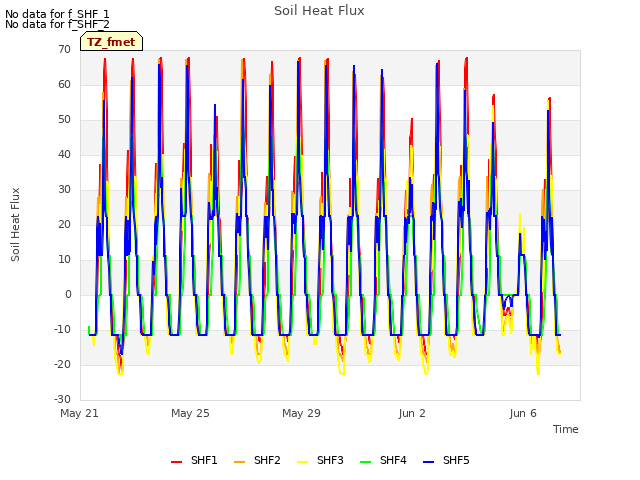The height and width of the screenshot is (480, 640).
Task: Click the Jun 2 x-axis tick label
Action: point(412,413)
